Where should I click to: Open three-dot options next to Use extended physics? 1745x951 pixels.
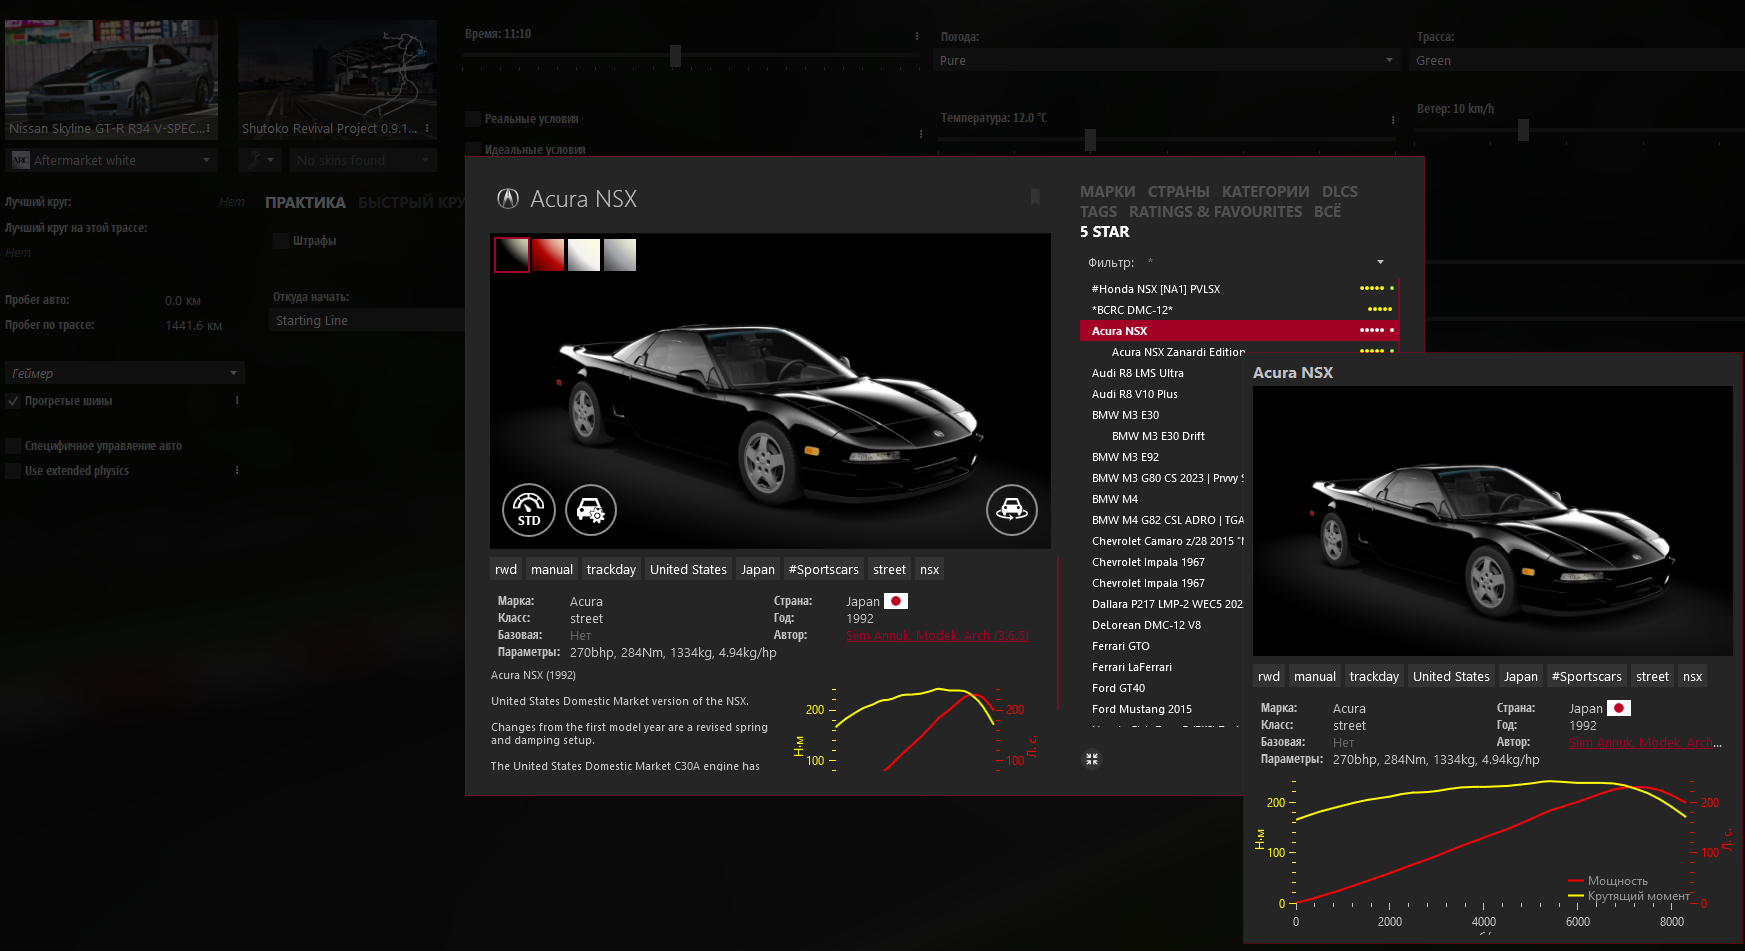pos(237,470)
